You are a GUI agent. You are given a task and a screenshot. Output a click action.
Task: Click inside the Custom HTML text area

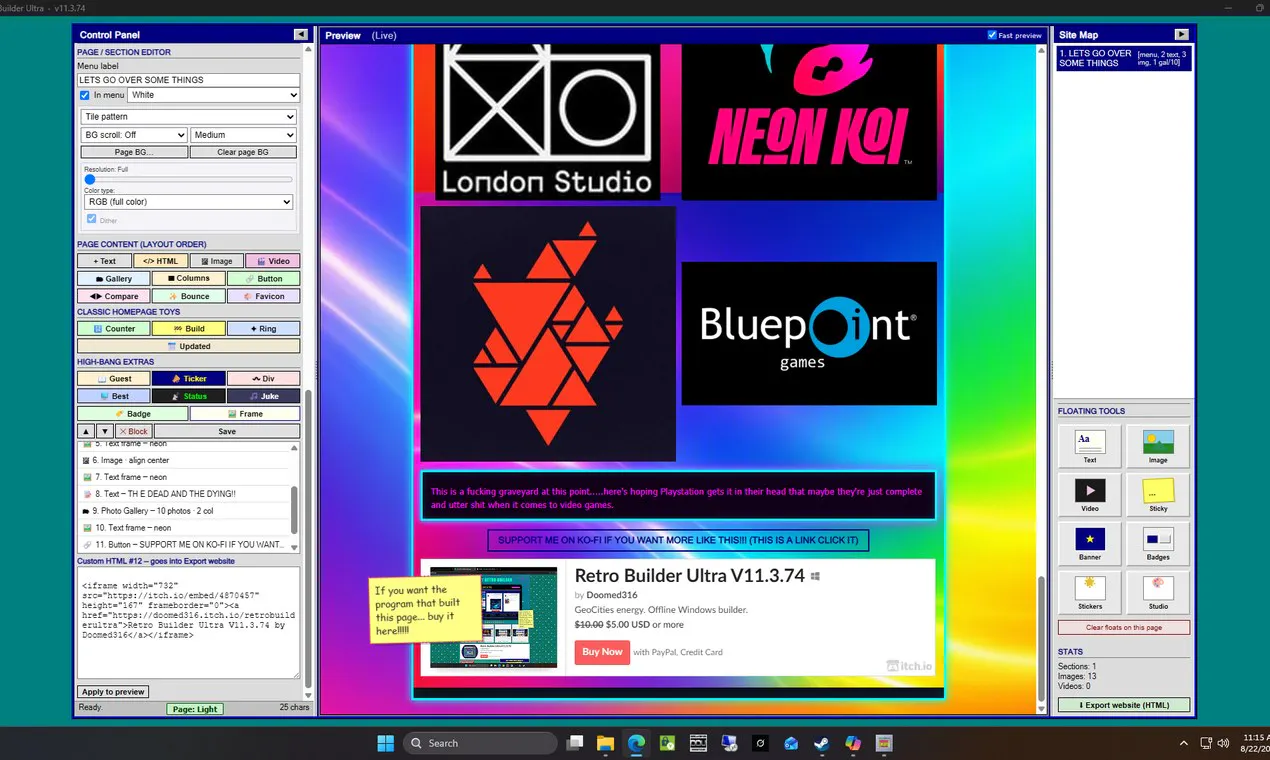[x=189, y=623]
